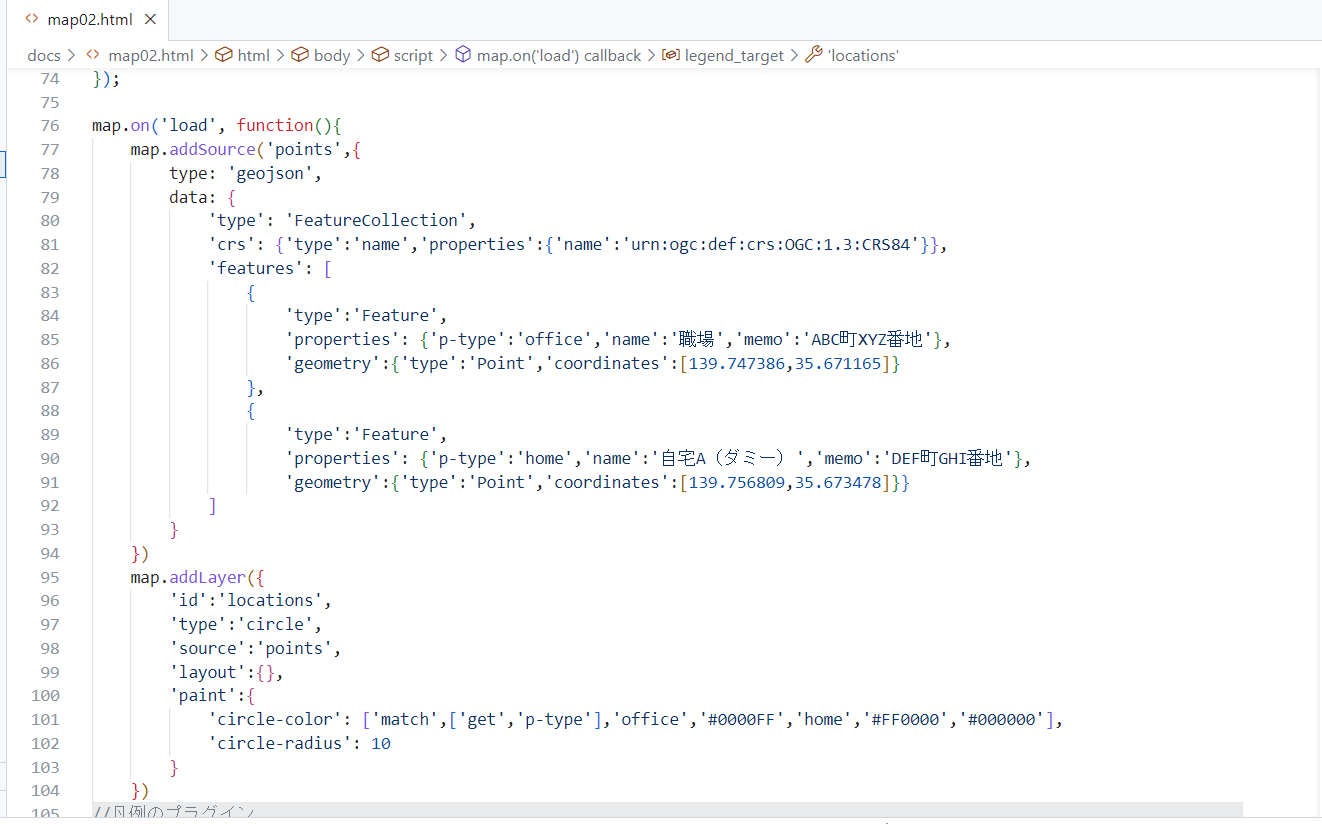This screenshot has width=1322, height=824.
Task: Click the 'function' keyword on line 76
Action: (275, 125)
